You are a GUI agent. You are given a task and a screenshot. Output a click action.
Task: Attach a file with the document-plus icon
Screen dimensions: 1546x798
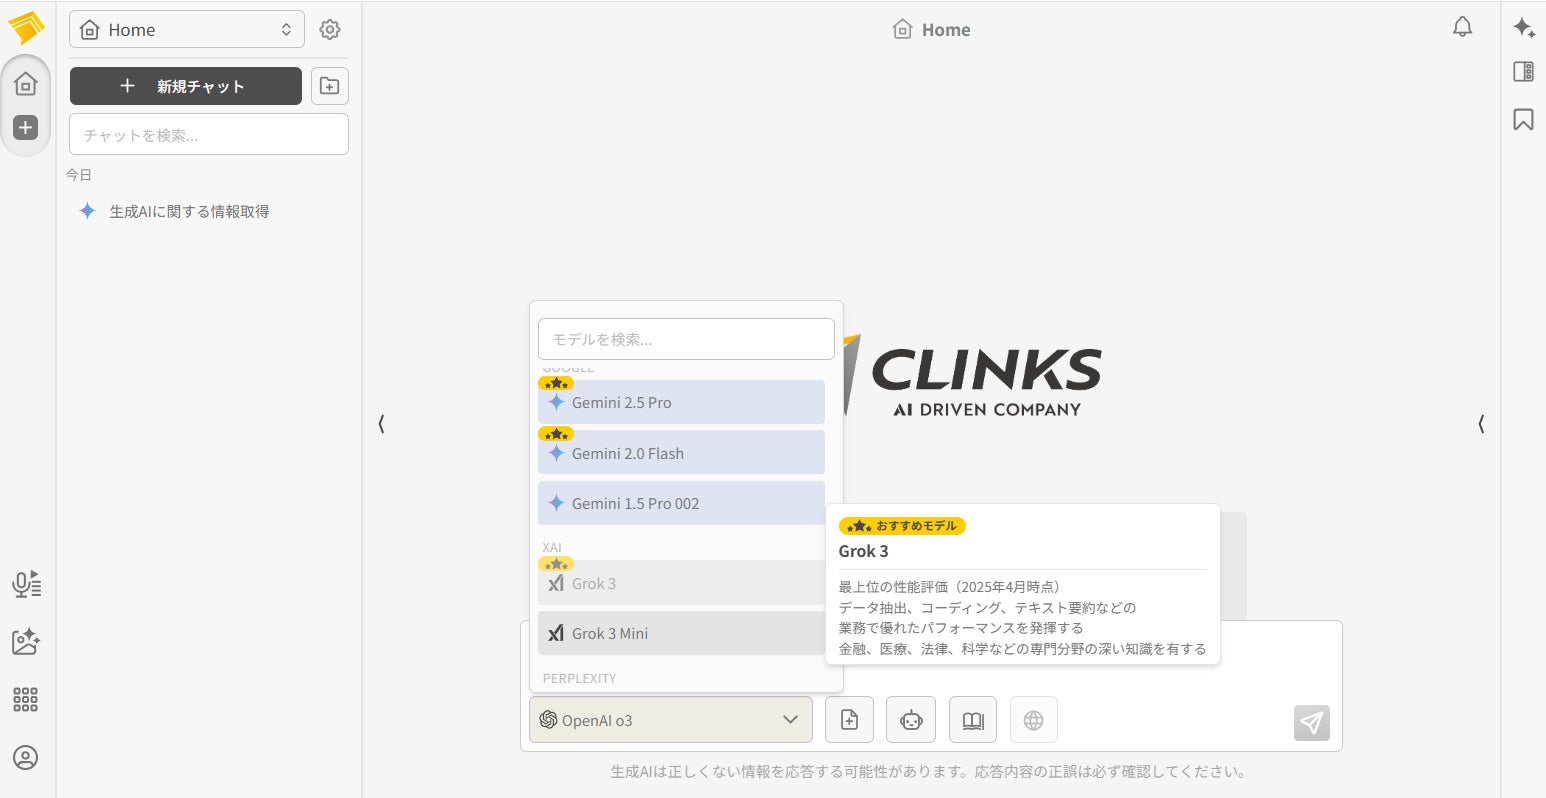[x=849, y=719]
